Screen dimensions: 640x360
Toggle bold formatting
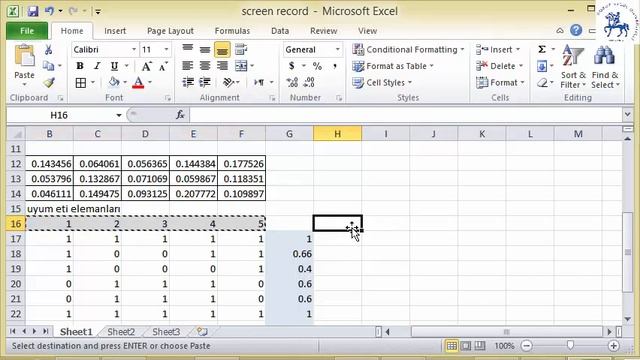[80, 66]
